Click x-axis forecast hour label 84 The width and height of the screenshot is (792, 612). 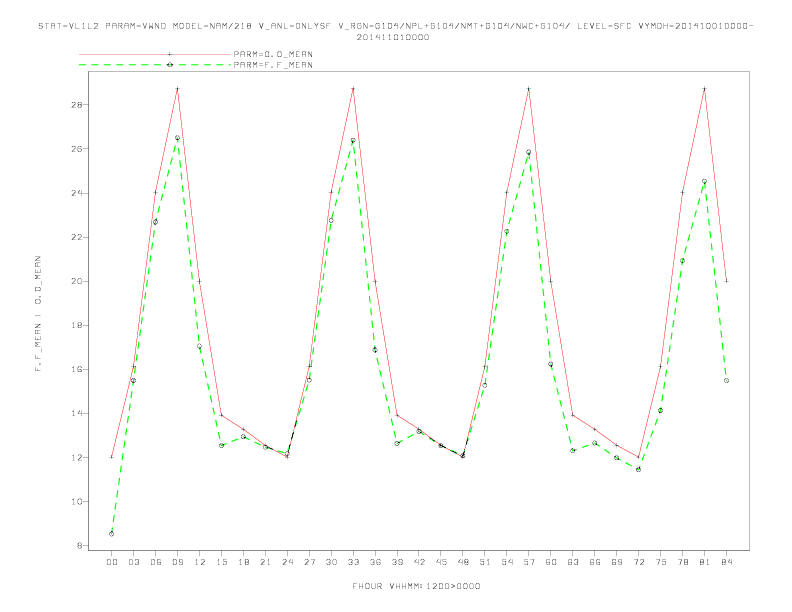pyautogui.click(x=726, y=562)
